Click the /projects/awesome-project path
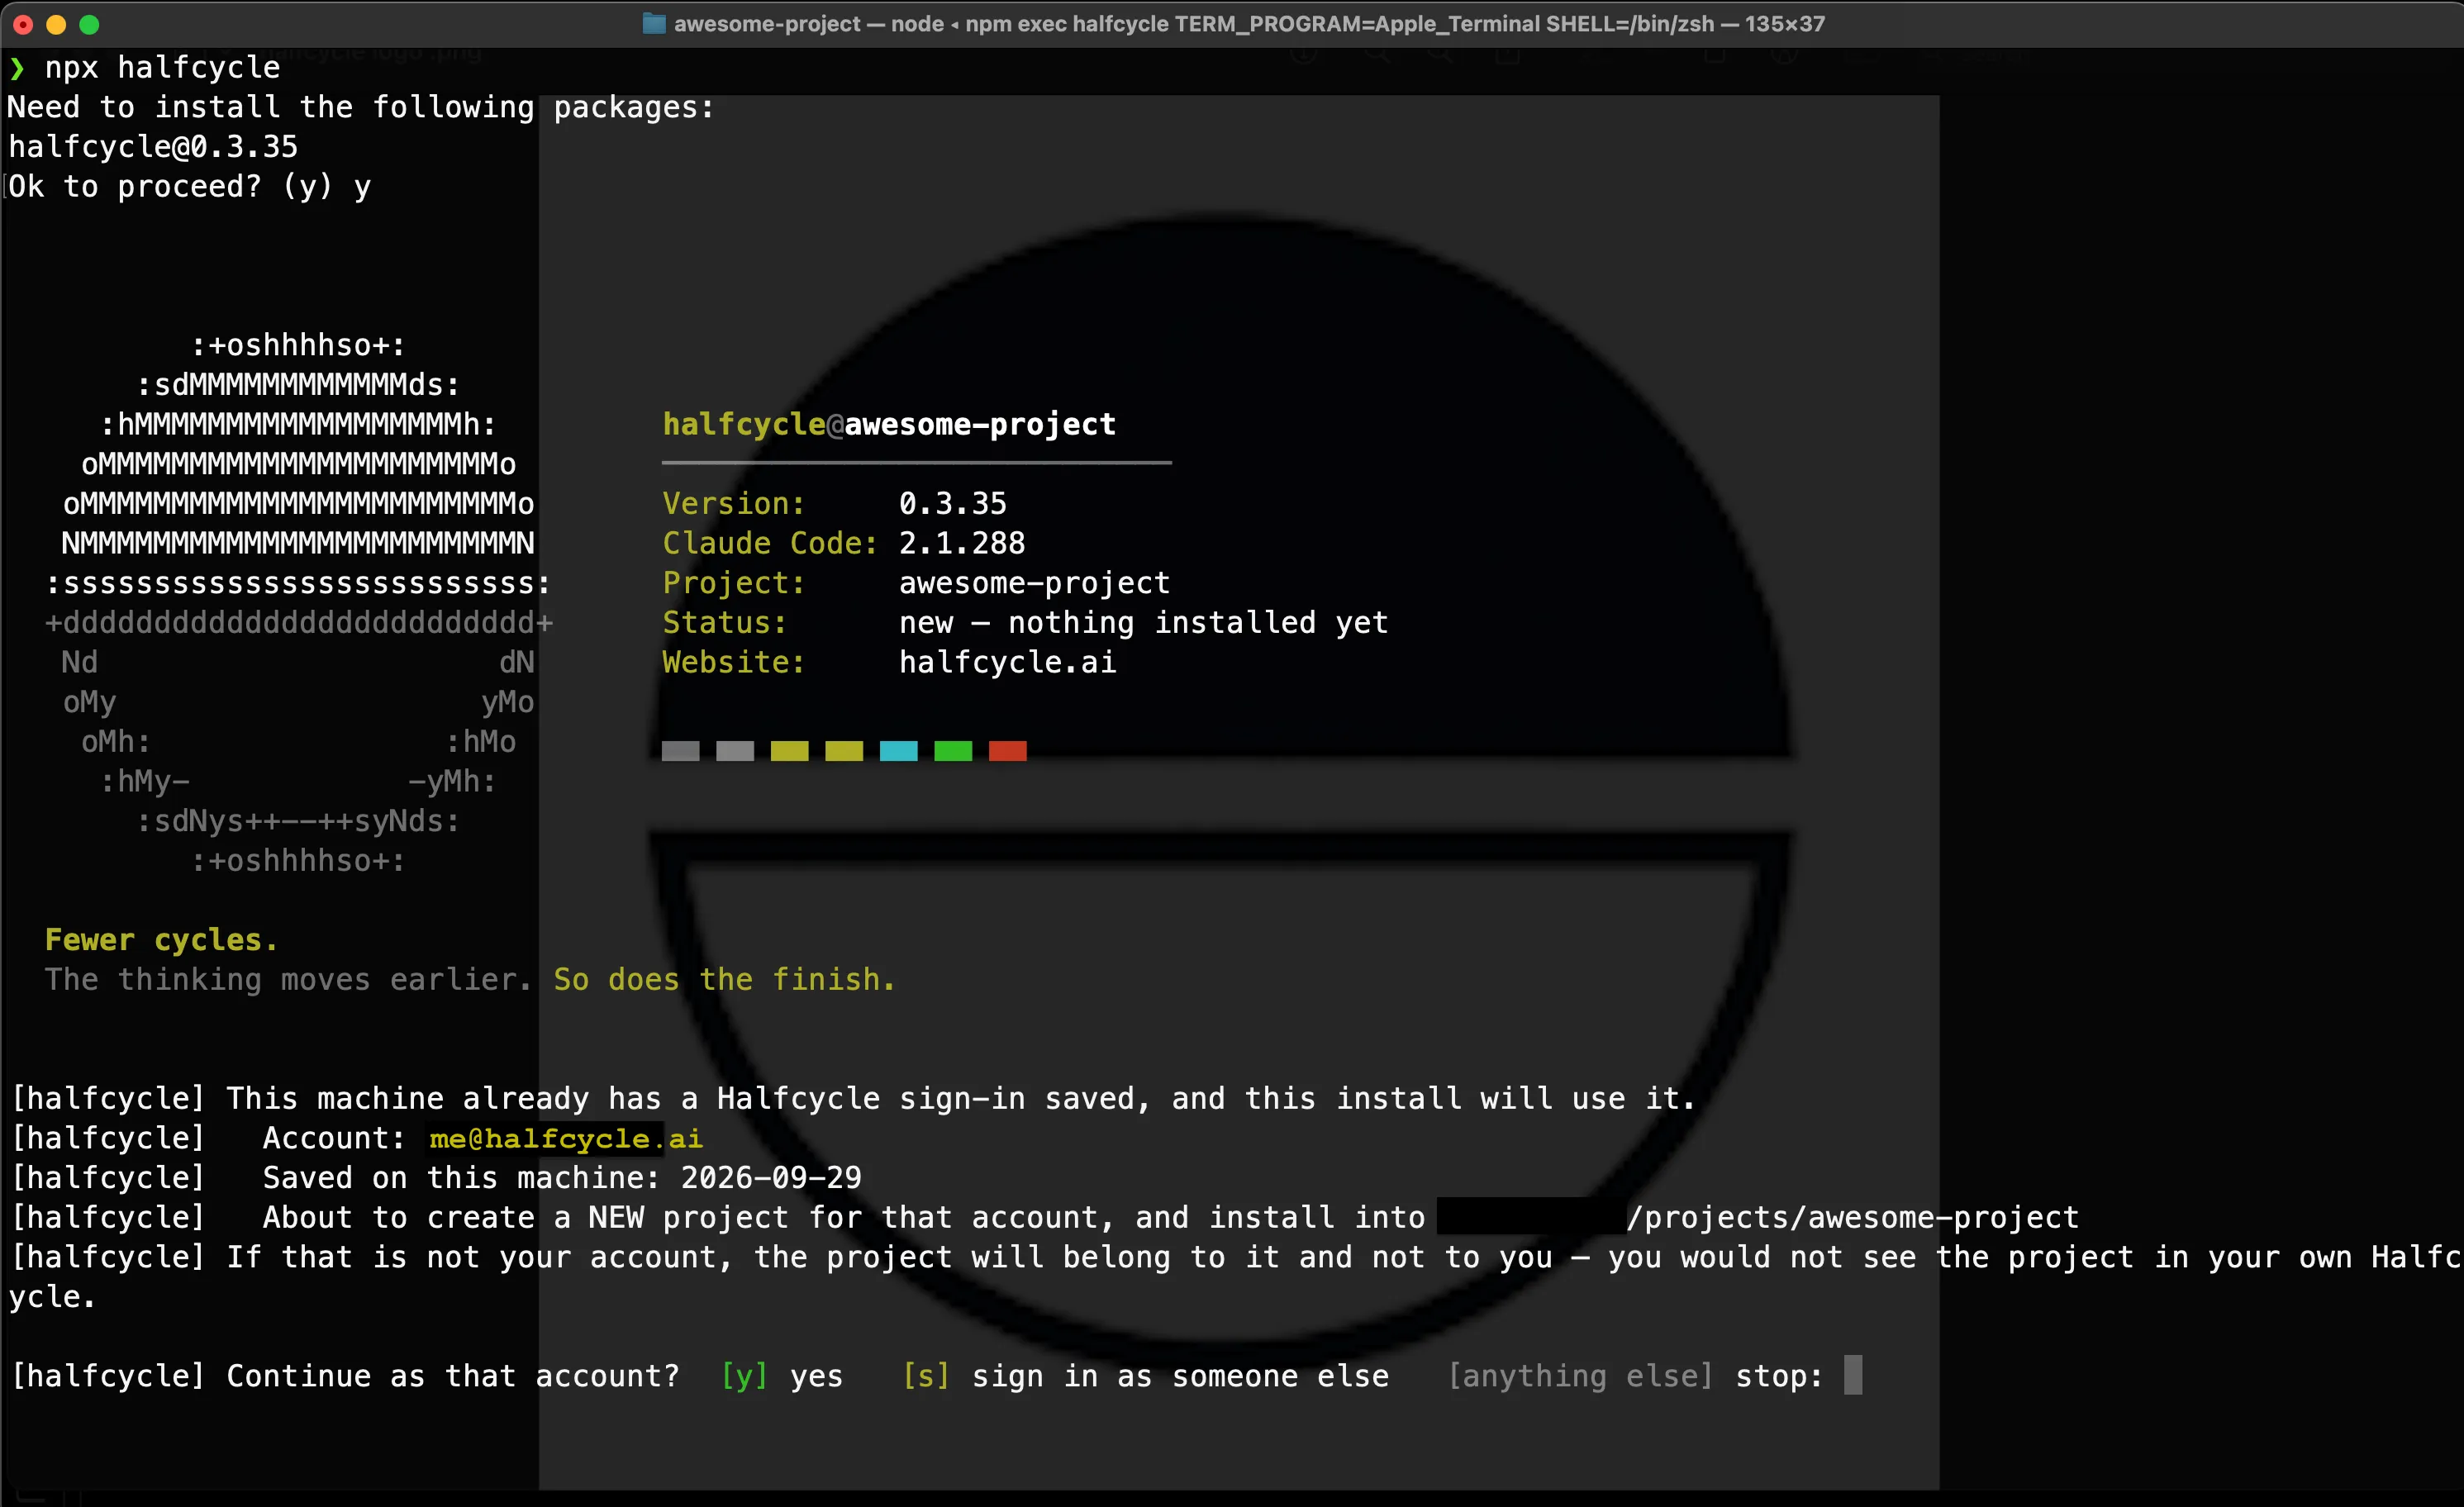The height and width of the screenshot is (1507, 2464). coord(1852,1217)
